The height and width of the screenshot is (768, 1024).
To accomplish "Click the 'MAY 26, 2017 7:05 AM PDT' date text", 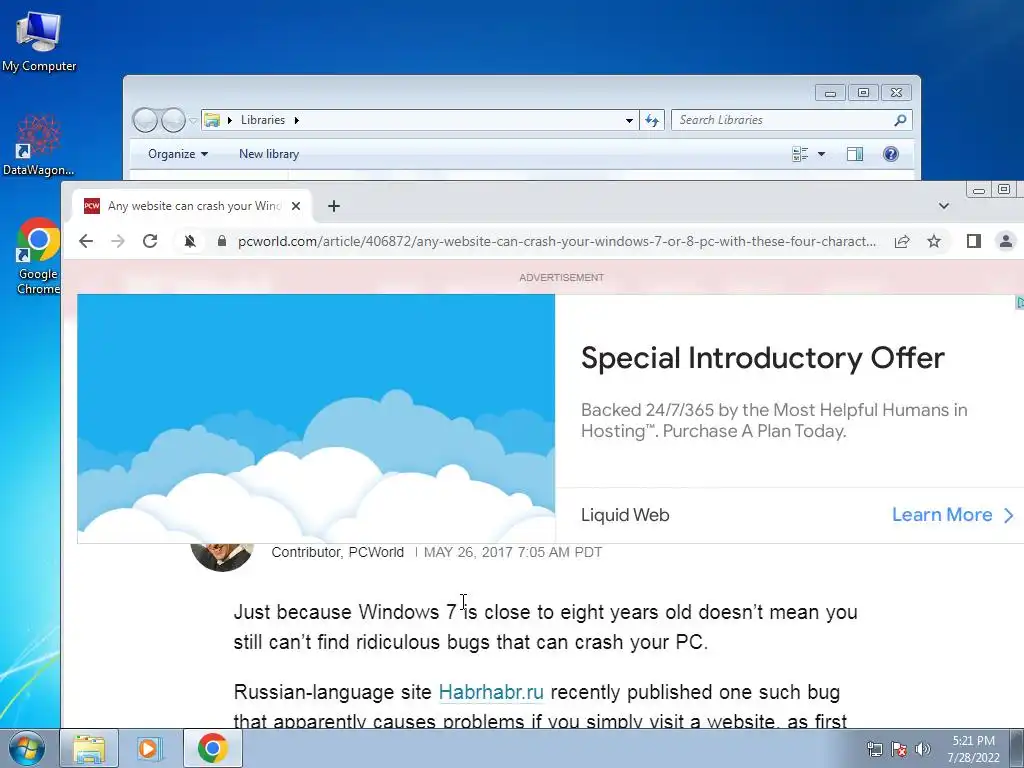I will tap(513, 552).
